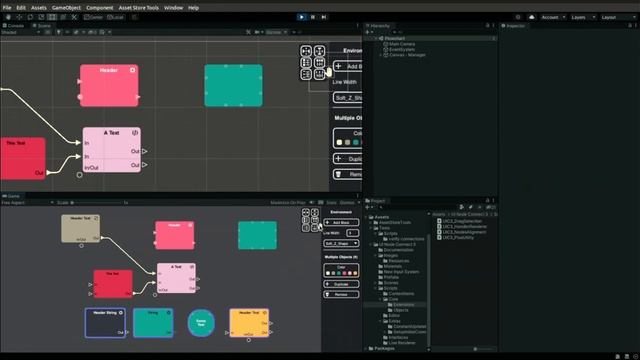Pick the pink color swatch in Game view
The width and height of the screenshot is (640, 360).
pyautogui.click(x=344, y=273)
